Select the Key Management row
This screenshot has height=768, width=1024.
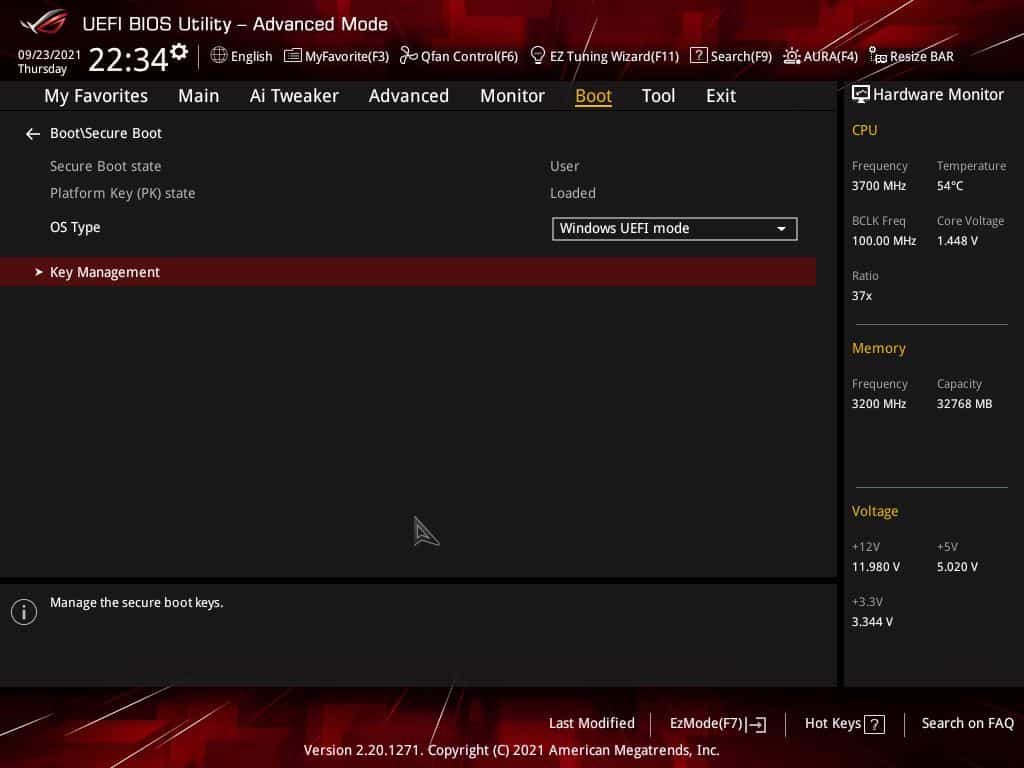pyautogui.click(x=408, y=272)
